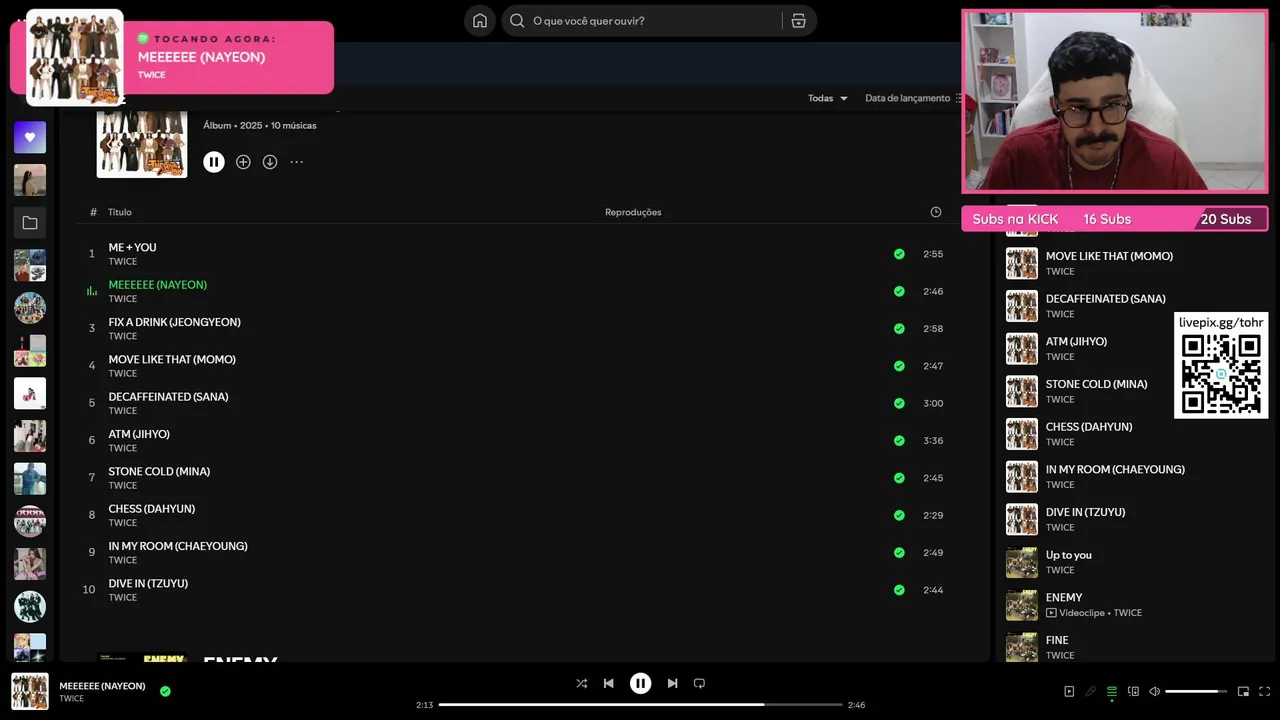Viewport: 1280px width, 720px height.
Task: Toggle saved checkmark for FIX A DRINK (JEONGYEON)
Action: coord(899,328)
